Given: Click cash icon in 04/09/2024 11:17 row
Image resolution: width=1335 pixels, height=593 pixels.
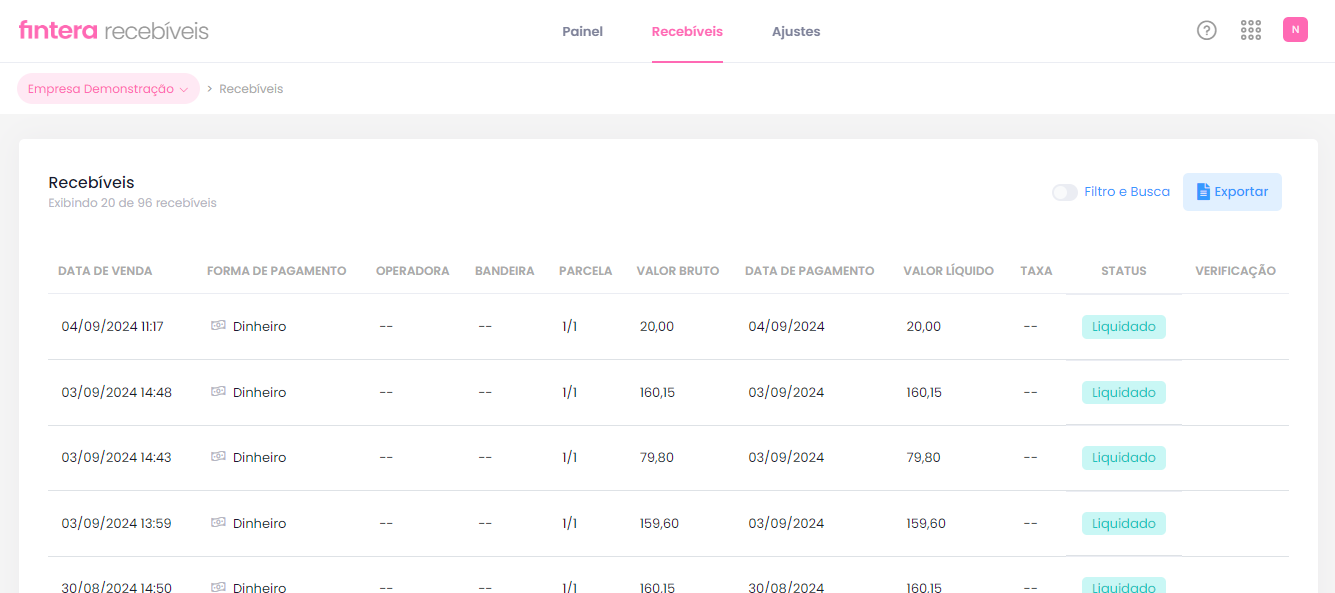Looking at the screenshot, I should point(218,326).
